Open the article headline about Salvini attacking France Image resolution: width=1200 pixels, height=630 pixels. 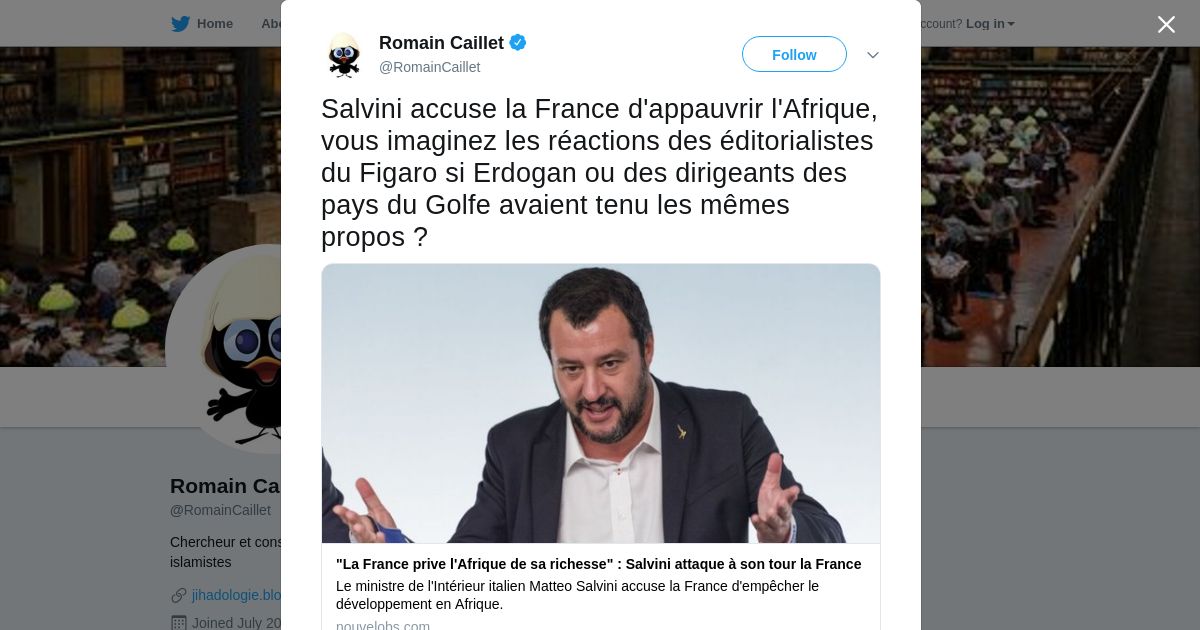[598, 564]
